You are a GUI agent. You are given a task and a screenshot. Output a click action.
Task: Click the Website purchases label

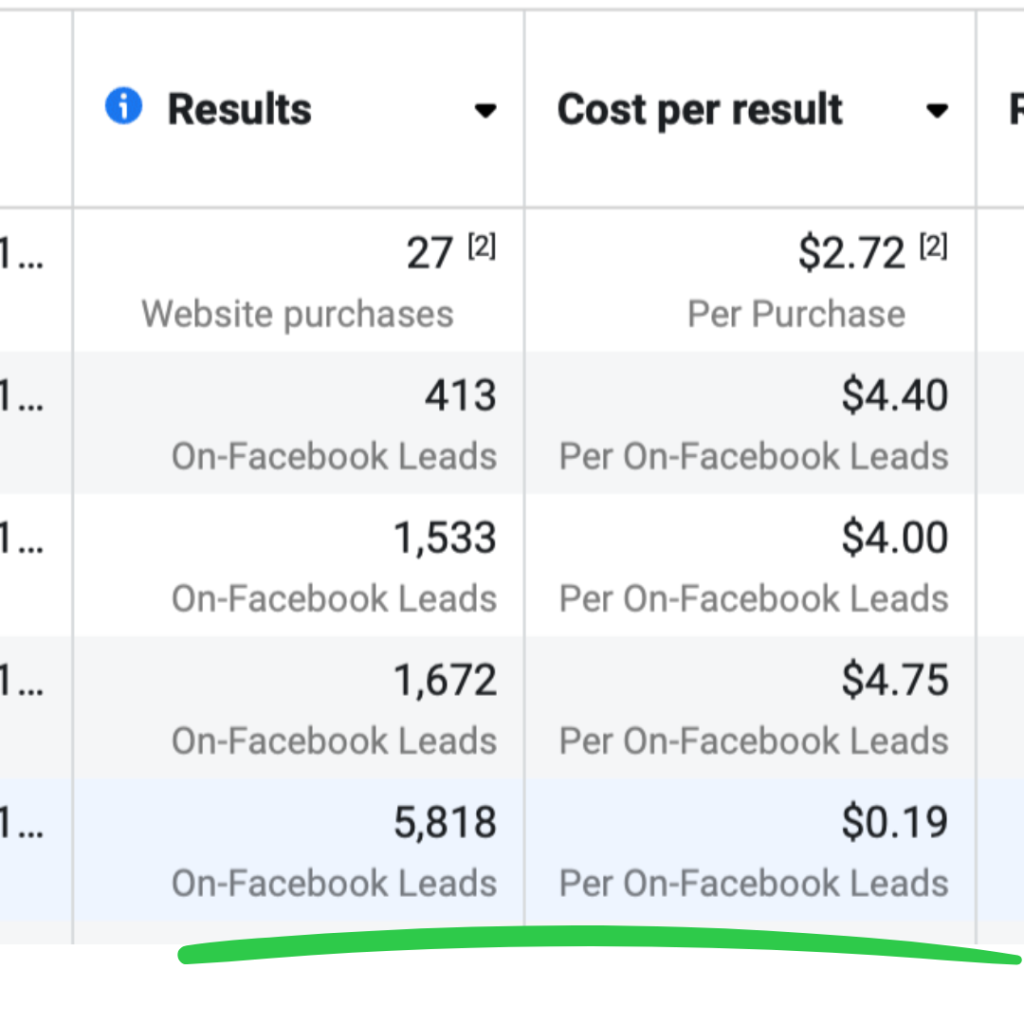click(298, 315)
